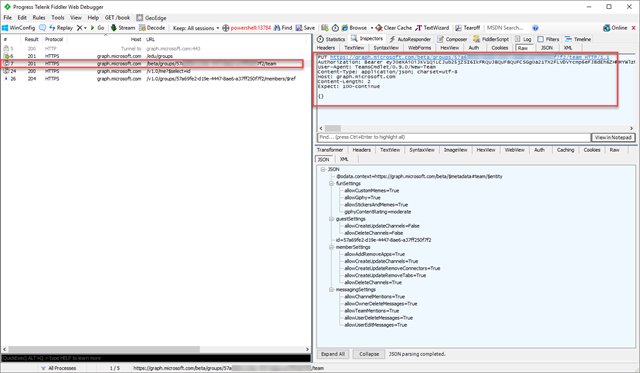Click the screenshot camera icon
This screenshot has width=640, height=373.
325,28
